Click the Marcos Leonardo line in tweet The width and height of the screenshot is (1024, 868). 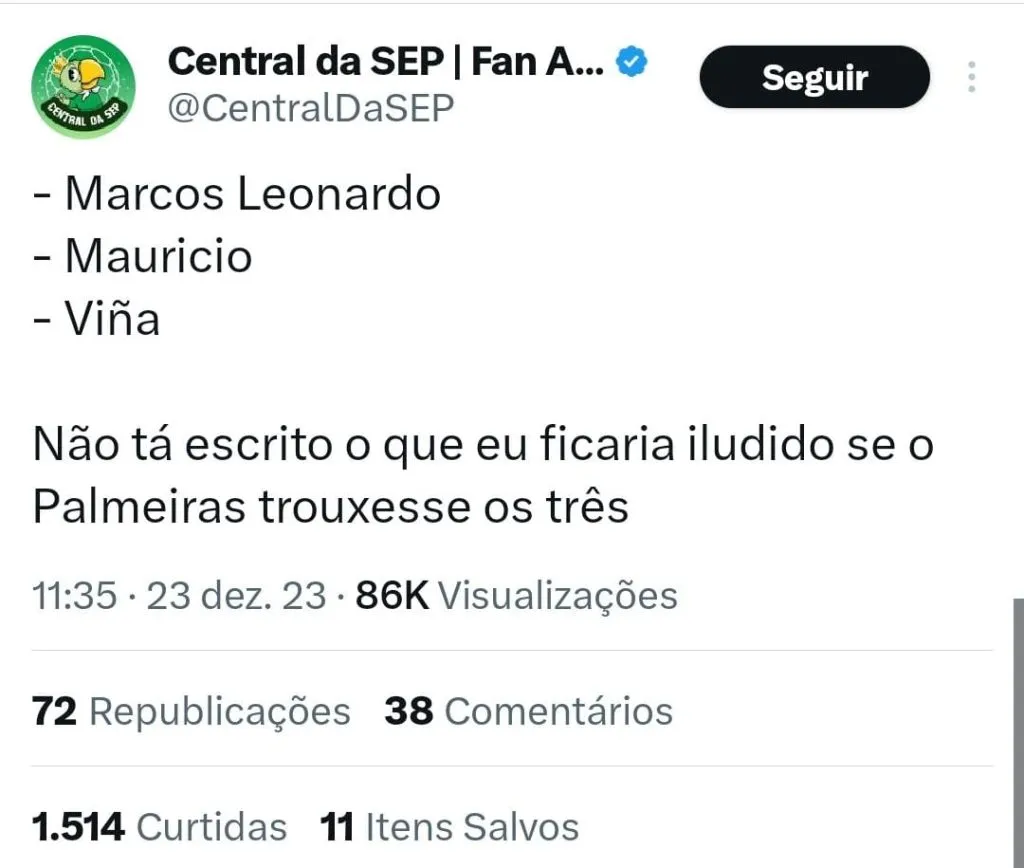[x=237, y=193]
